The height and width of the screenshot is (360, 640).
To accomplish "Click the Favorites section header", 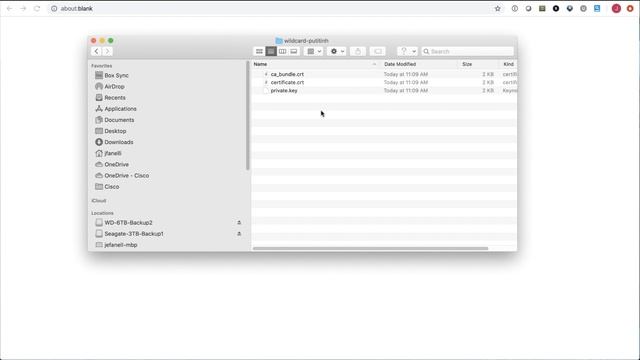I will tap(102, 66).
